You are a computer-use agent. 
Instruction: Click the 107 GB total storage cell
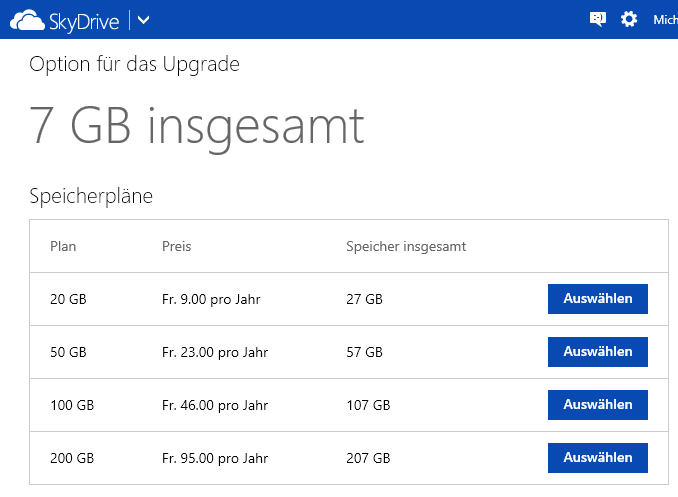[368, 405]
